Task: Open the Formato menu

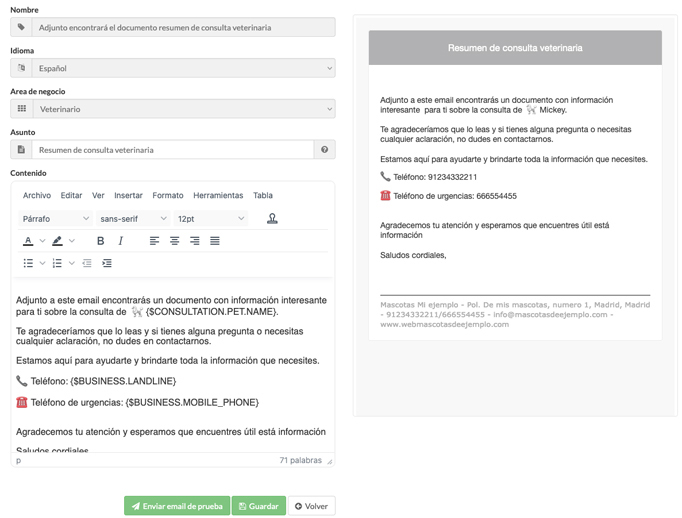Action: (x=168, y=195)
